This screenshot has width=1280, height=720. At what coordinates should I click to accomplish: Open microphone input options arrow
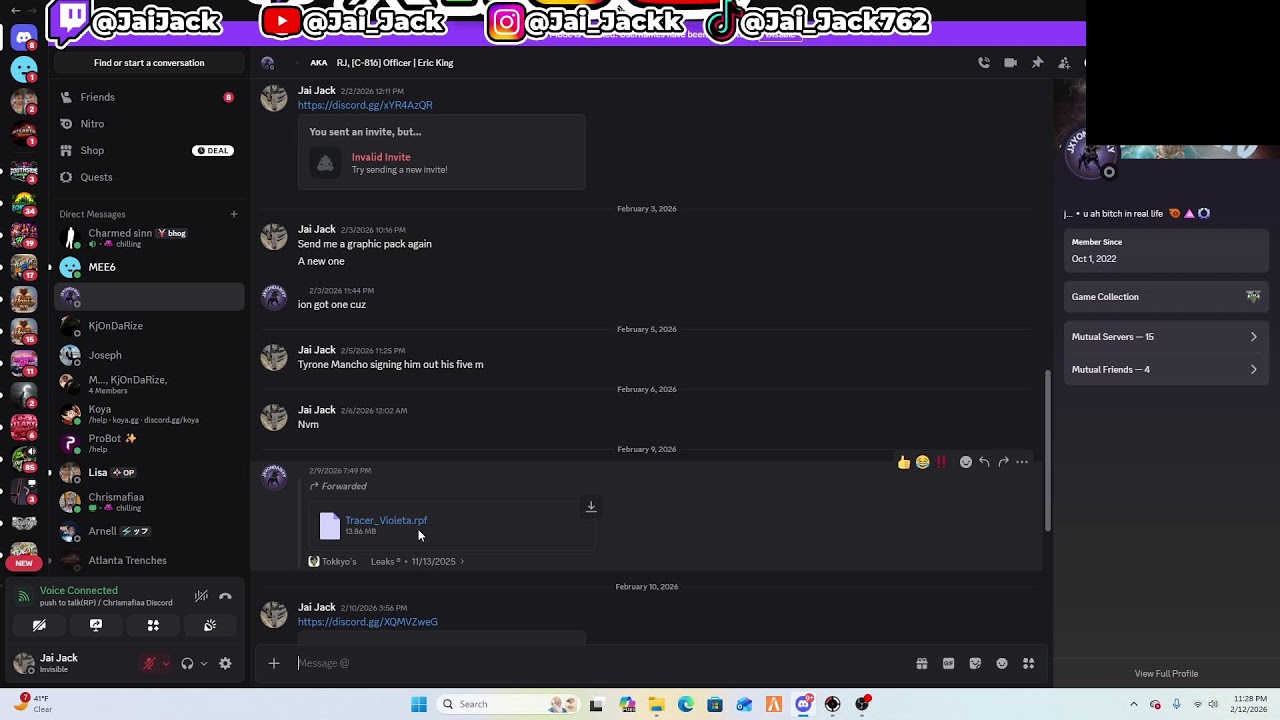[x=166, y=663]
